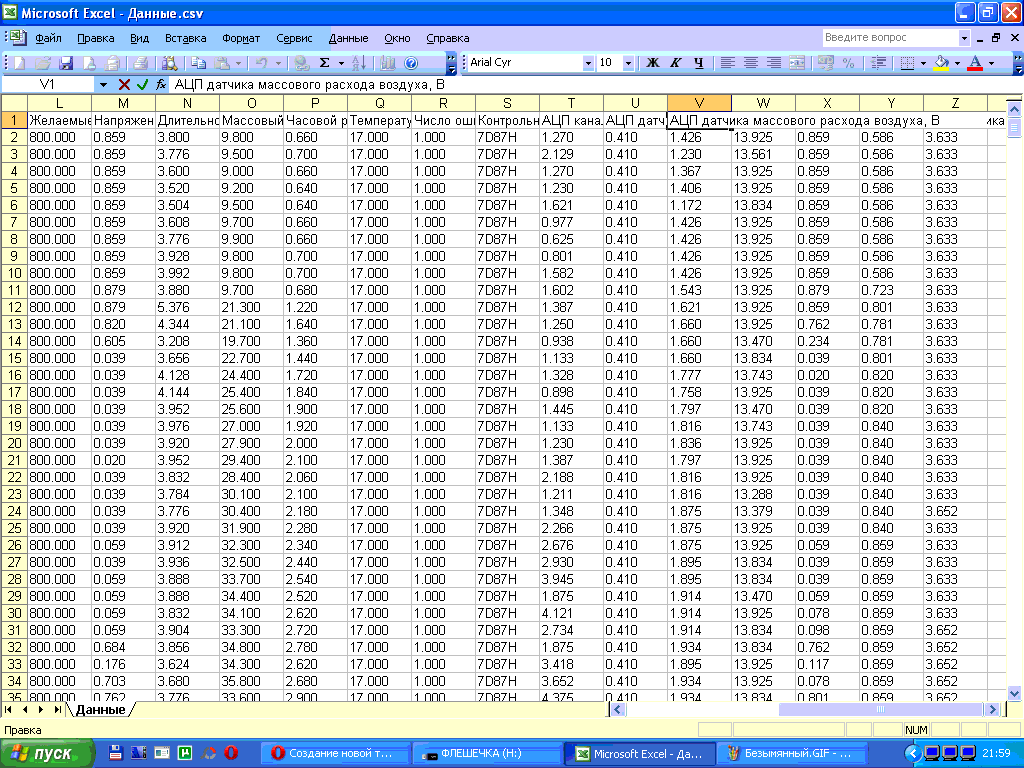Click the Insert Hyperlink icon
The width and height of the screenshot is (1024, 768).
point(301,63)
